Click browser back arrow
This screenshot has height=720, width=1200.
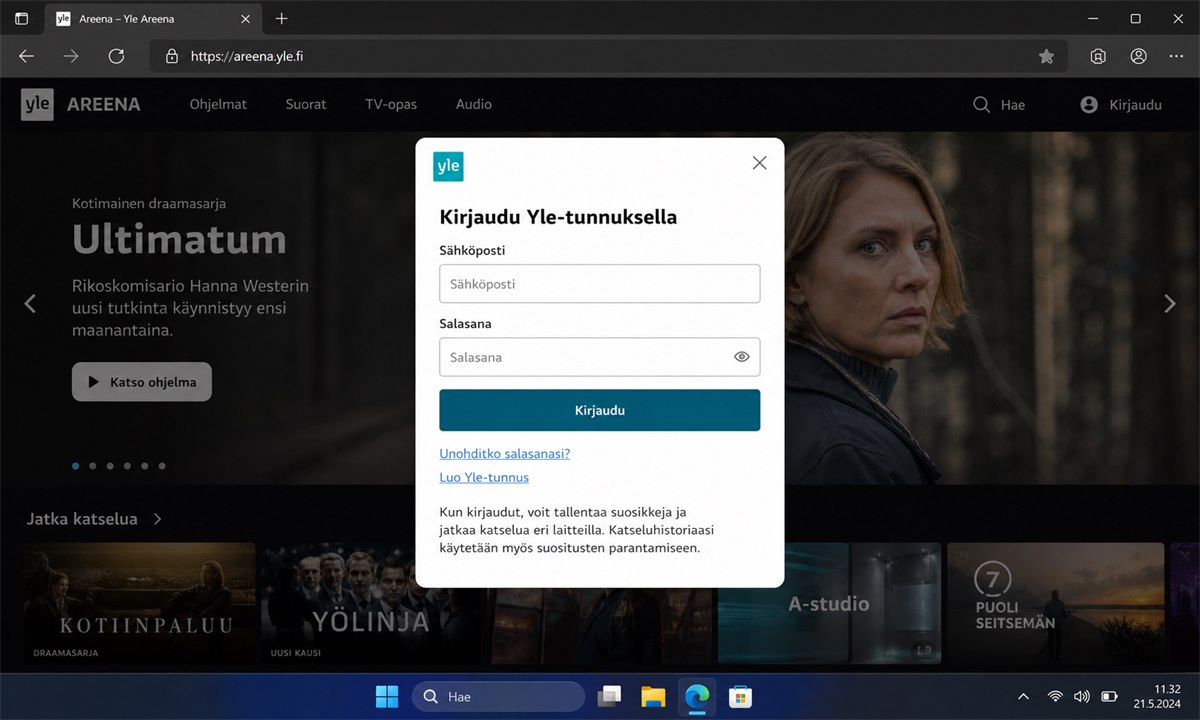pos(26,56)
